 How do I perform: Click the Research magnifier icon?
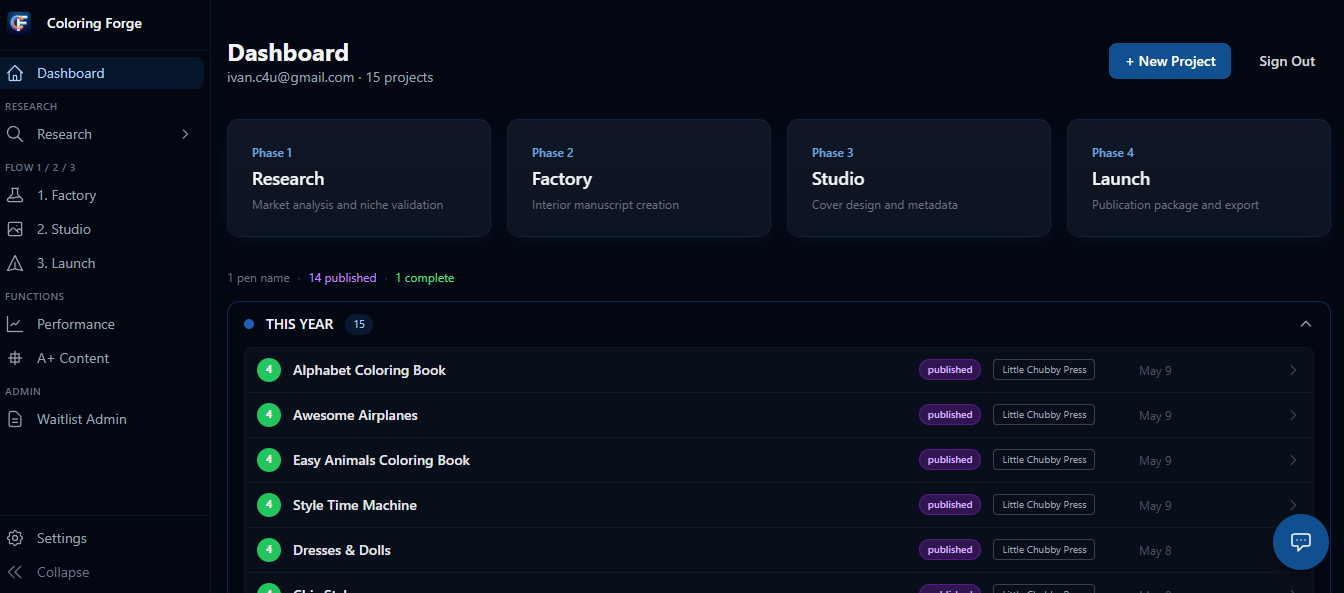(x=15, y=134)
